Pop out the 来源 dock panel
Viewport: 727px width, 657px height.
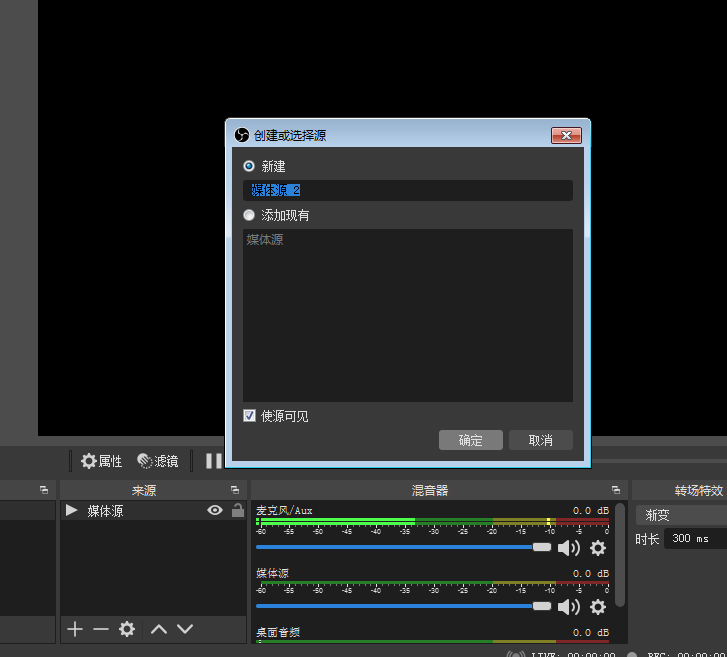[235, 490]
